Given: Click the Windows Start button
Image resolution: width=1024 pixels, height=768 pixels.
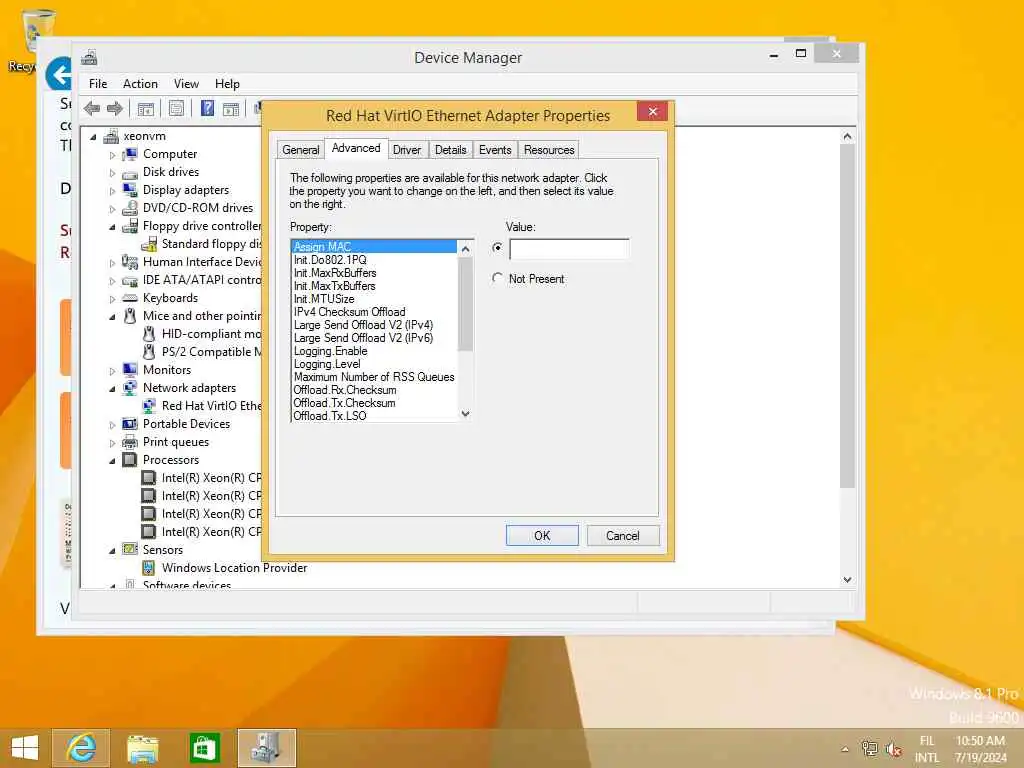Looking at the screenshot, I should [25, 748].
